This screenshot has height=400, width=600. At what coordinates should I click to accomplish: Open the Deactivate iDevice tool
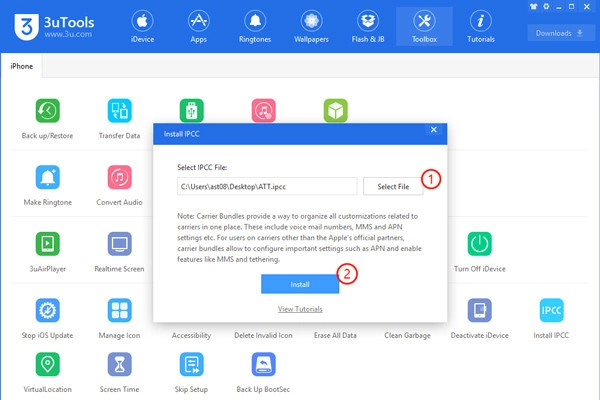tap(480, 311)
